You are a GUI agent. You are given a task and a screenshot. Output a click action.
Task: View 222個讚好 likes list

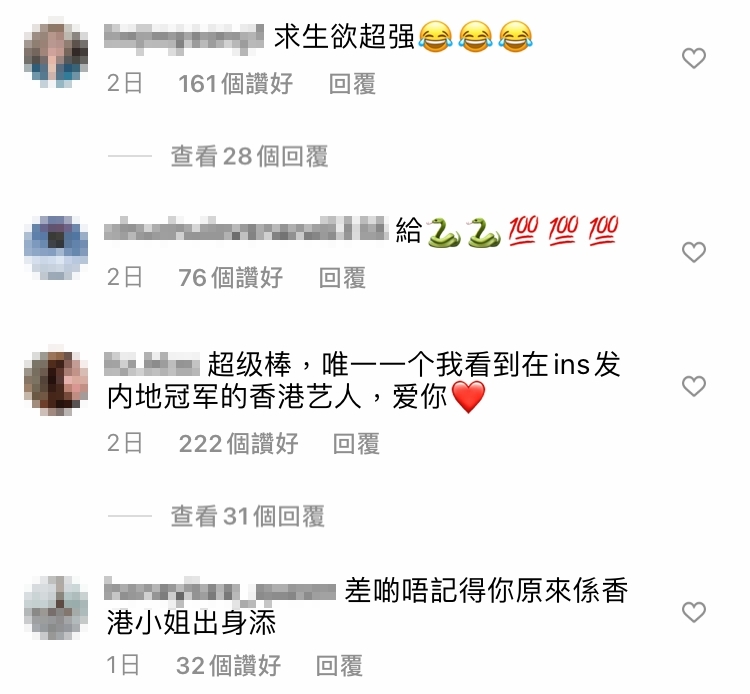[238, 443]
